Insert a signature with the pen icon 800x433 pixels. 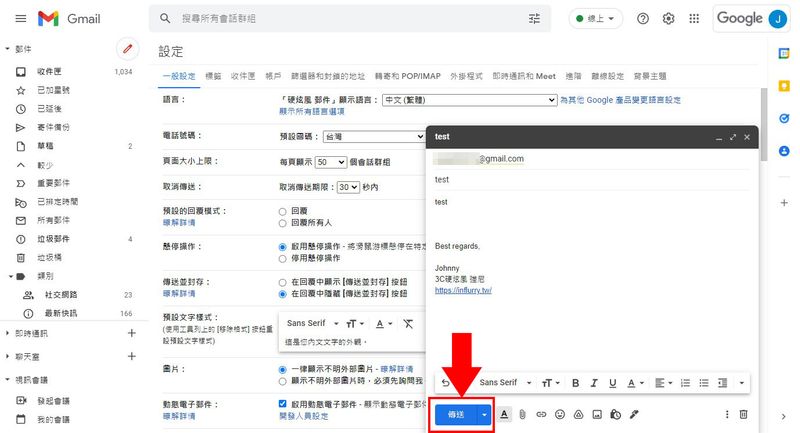(634, 414)
